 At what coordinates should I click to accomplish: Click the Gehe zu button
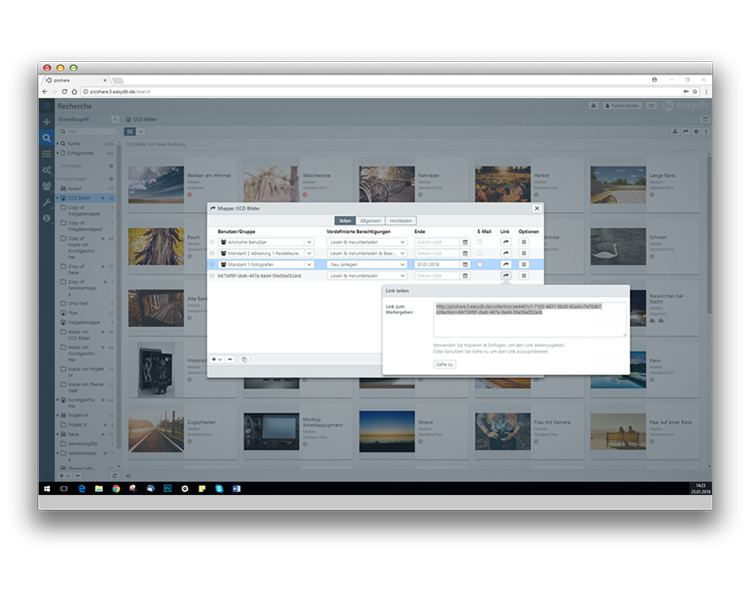point(444,364)
